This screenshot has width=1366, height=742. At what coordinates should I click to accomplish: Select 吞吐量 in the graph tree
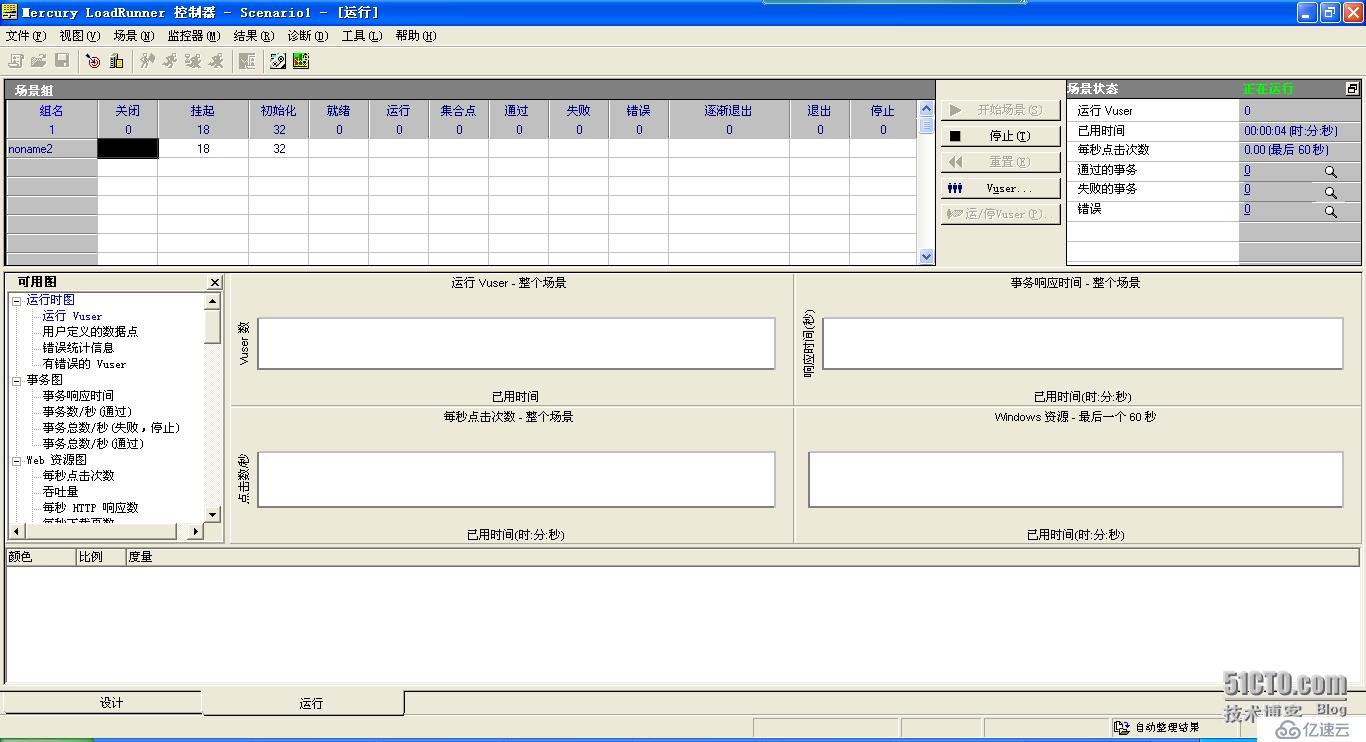pyautogui.click(x=60, y=492)
